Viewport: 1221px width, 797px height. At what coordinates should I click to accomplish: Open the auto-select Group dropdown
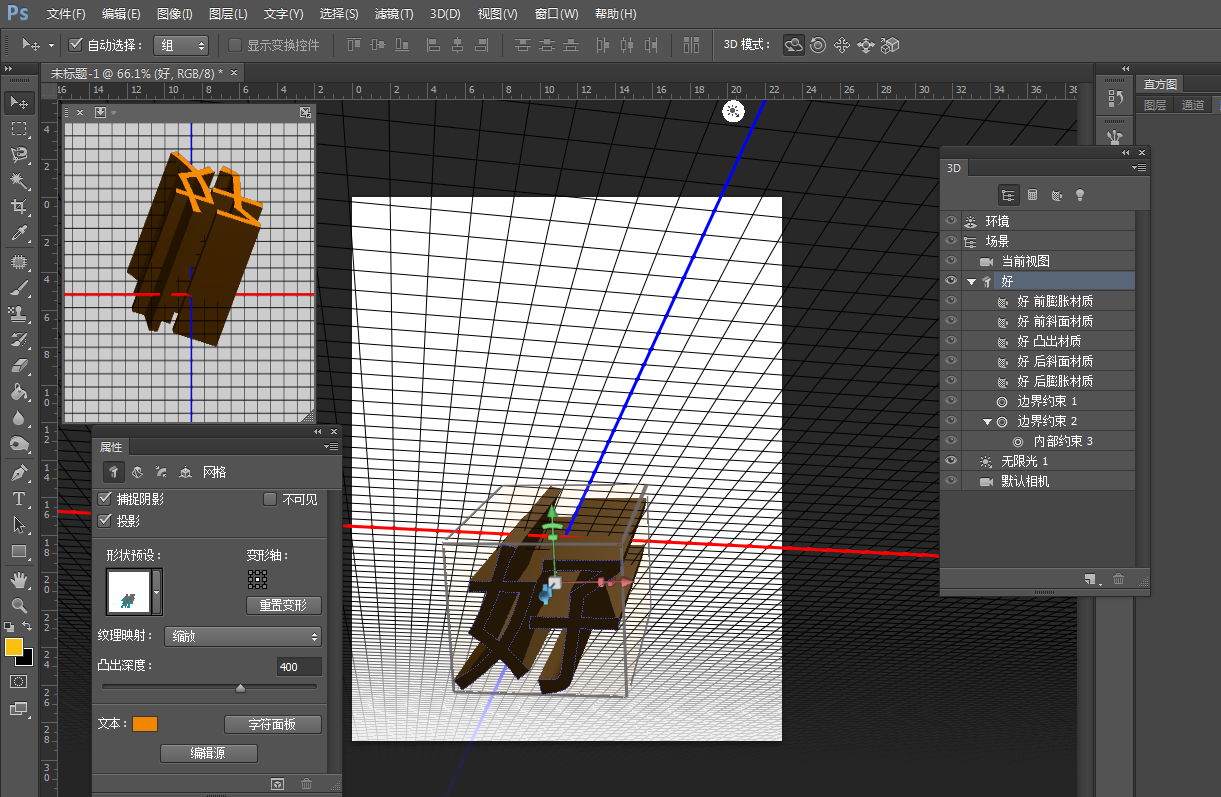click(181, 45)
